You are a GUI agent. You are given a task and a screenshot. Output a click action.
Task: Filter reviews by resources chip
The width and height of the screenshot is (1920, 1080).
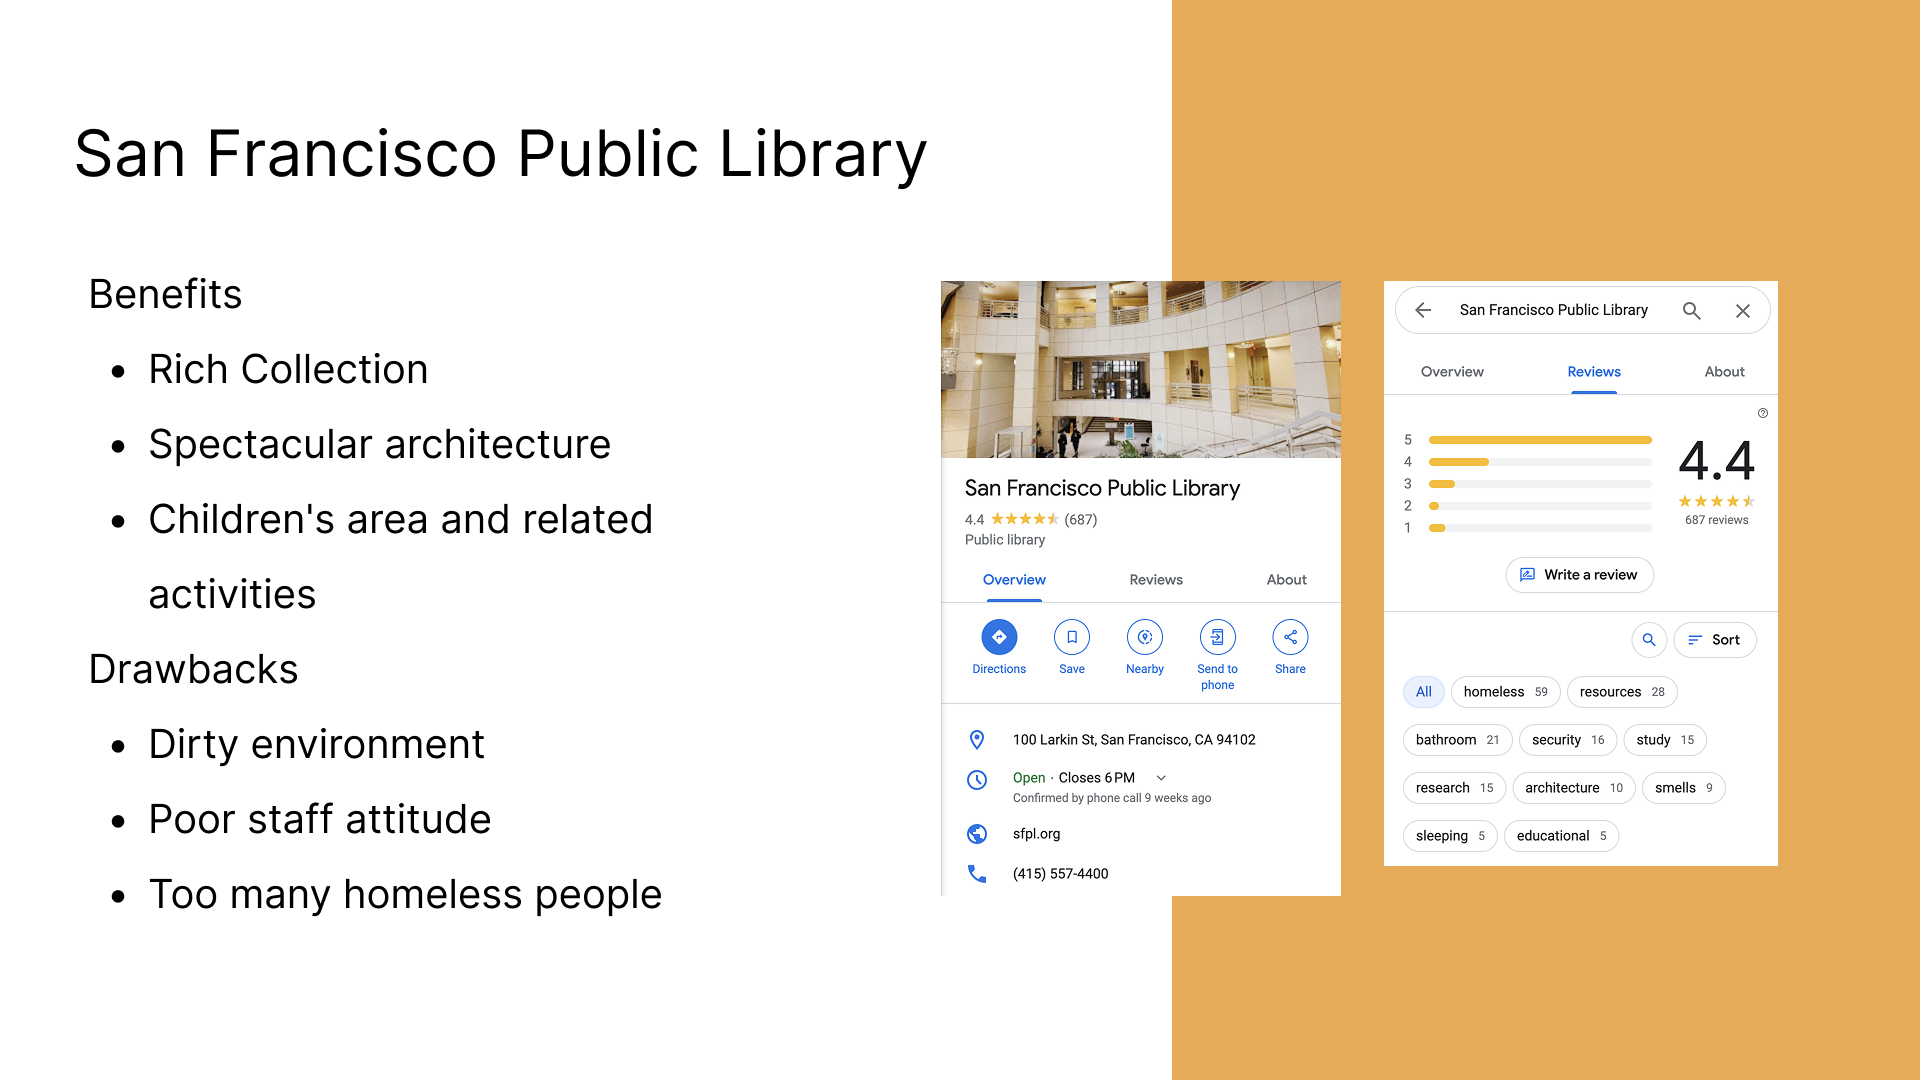tap(1622, 692)
